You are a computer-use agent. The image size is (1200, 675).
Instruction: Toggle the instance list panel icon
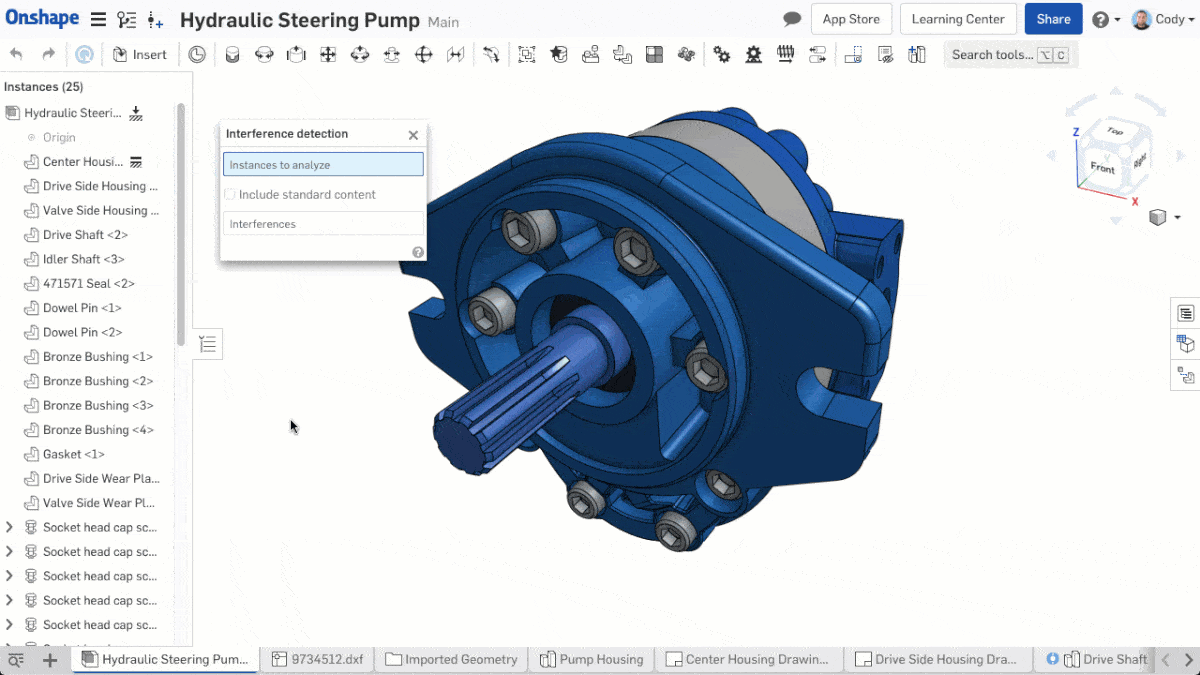(207, 344)
